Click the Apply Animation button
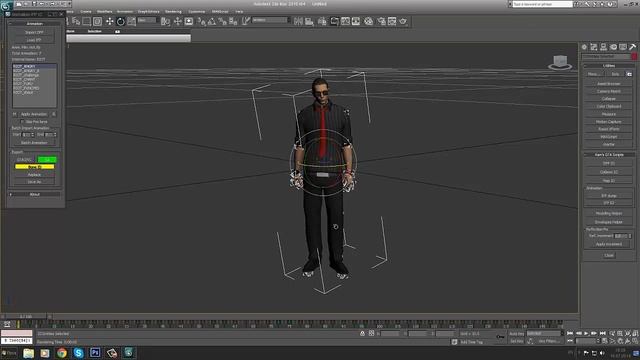 click(34, 114)
